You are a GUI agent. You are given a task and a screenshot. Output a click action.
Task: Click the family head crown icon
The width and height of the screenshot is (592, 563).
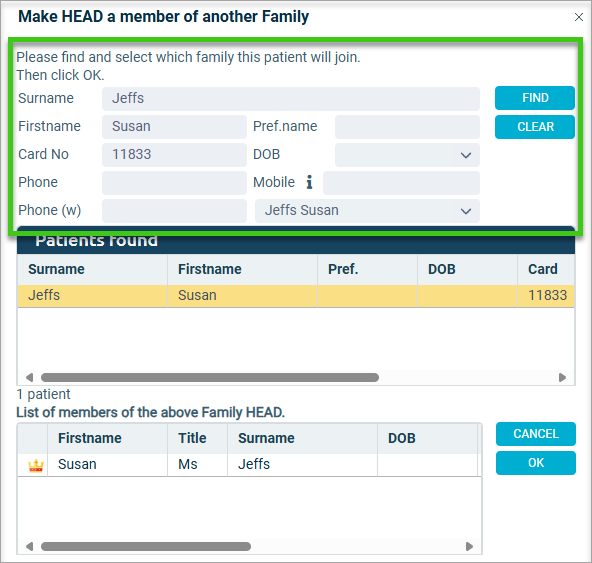pyautogui.click(x=36, y=465)
